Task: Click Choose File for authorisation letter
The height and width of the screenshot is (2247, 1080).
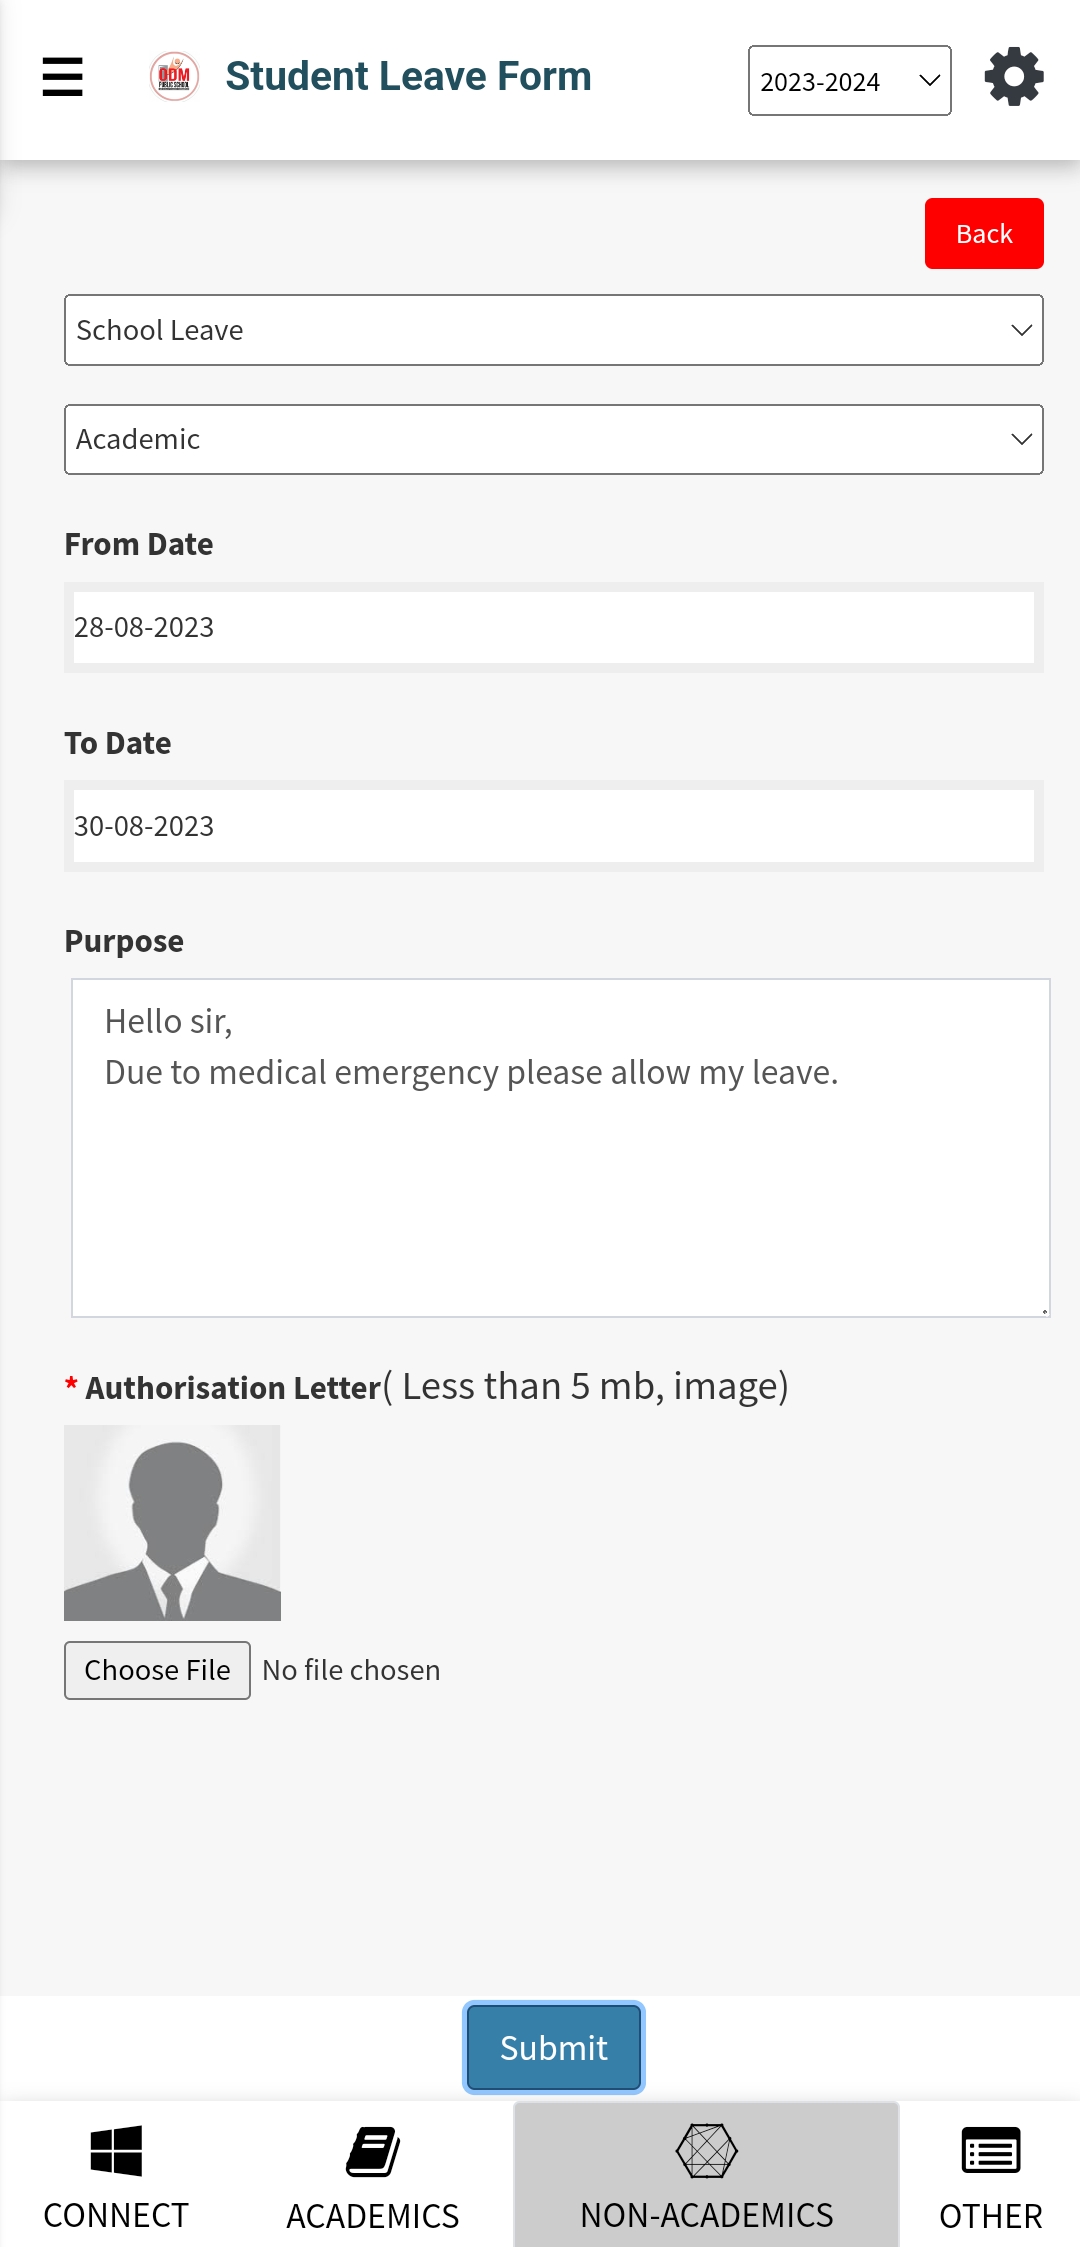Action: (157, 1670)
